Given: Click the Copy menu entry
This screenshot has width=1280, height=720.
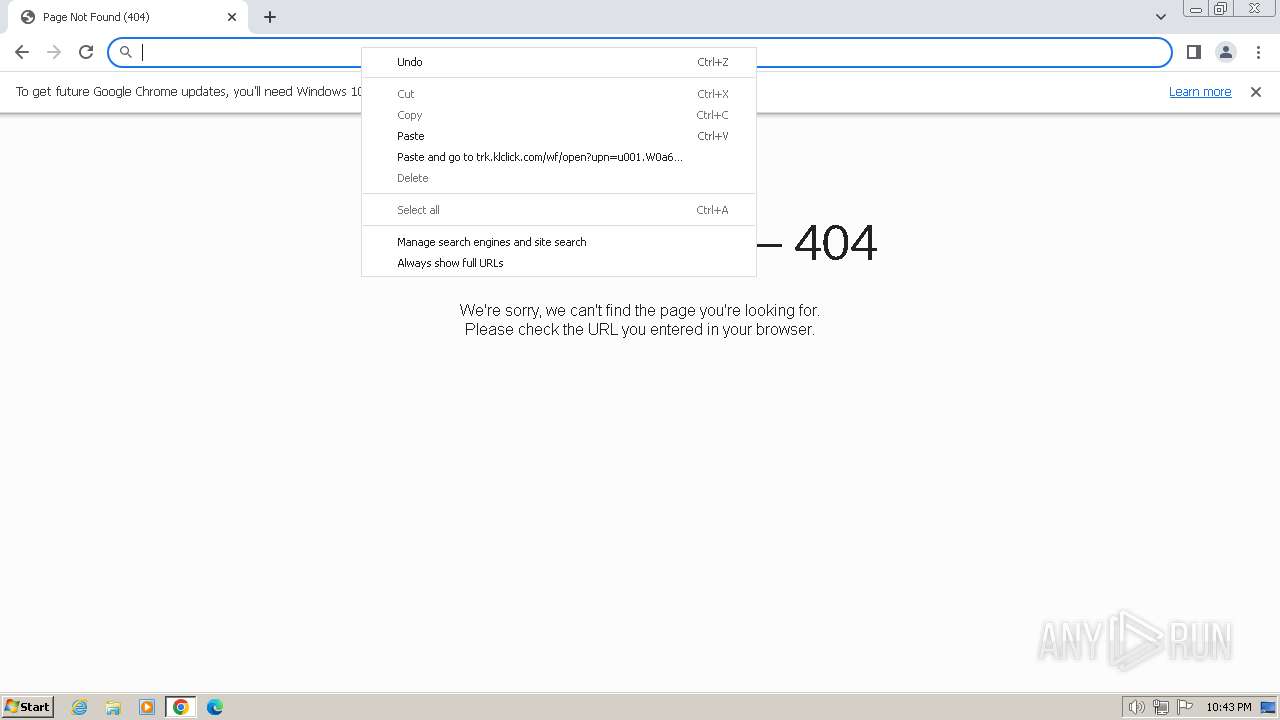Looking at the screenshot, I should click(559, 115).
